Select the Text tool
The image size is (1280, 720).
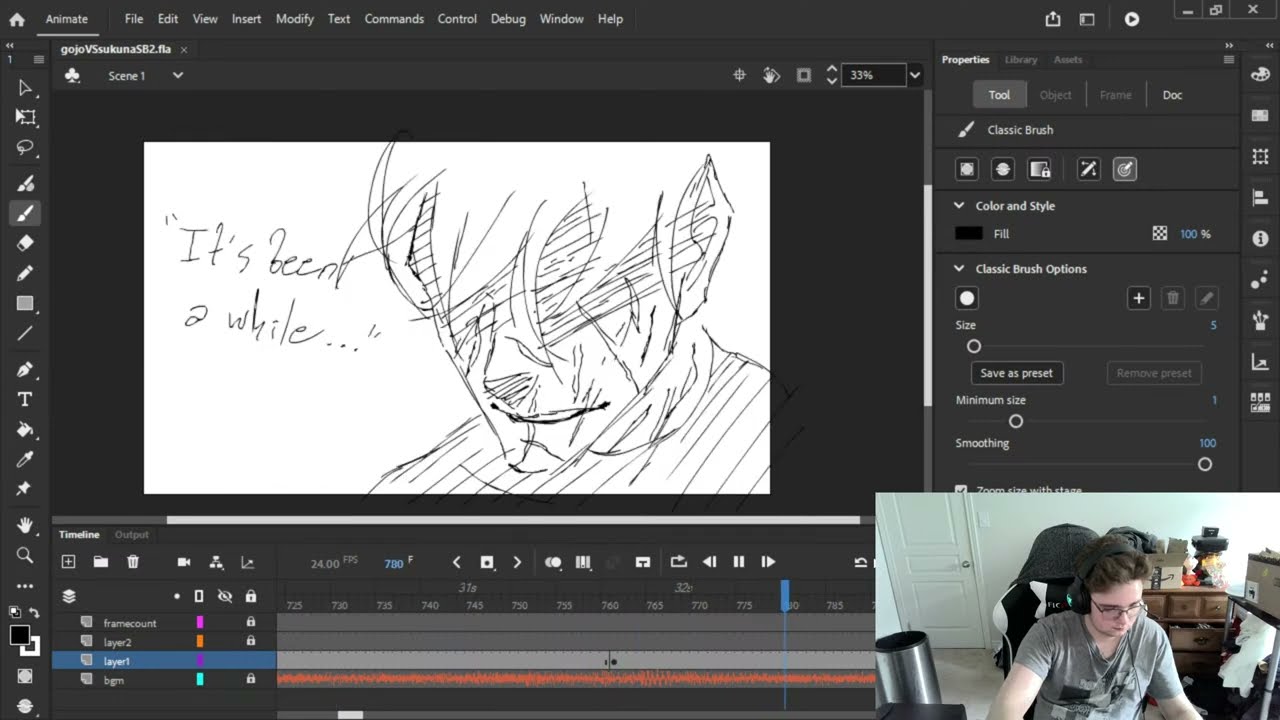tap(26, 399)
